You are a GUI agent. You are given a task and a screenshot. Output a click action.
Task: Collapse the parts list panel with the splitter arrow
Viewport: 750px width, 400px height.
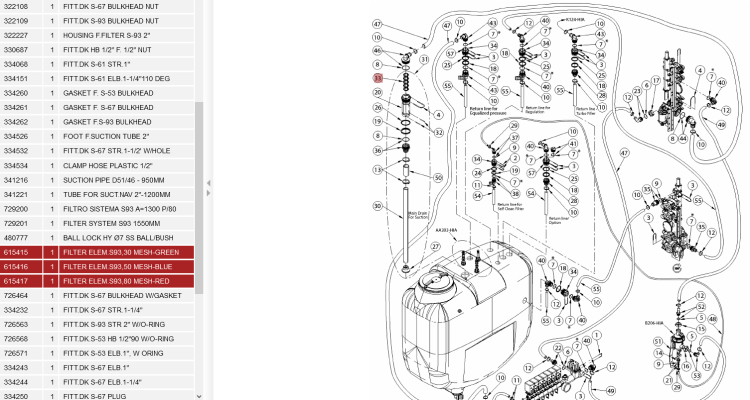[x=208, y=183]
